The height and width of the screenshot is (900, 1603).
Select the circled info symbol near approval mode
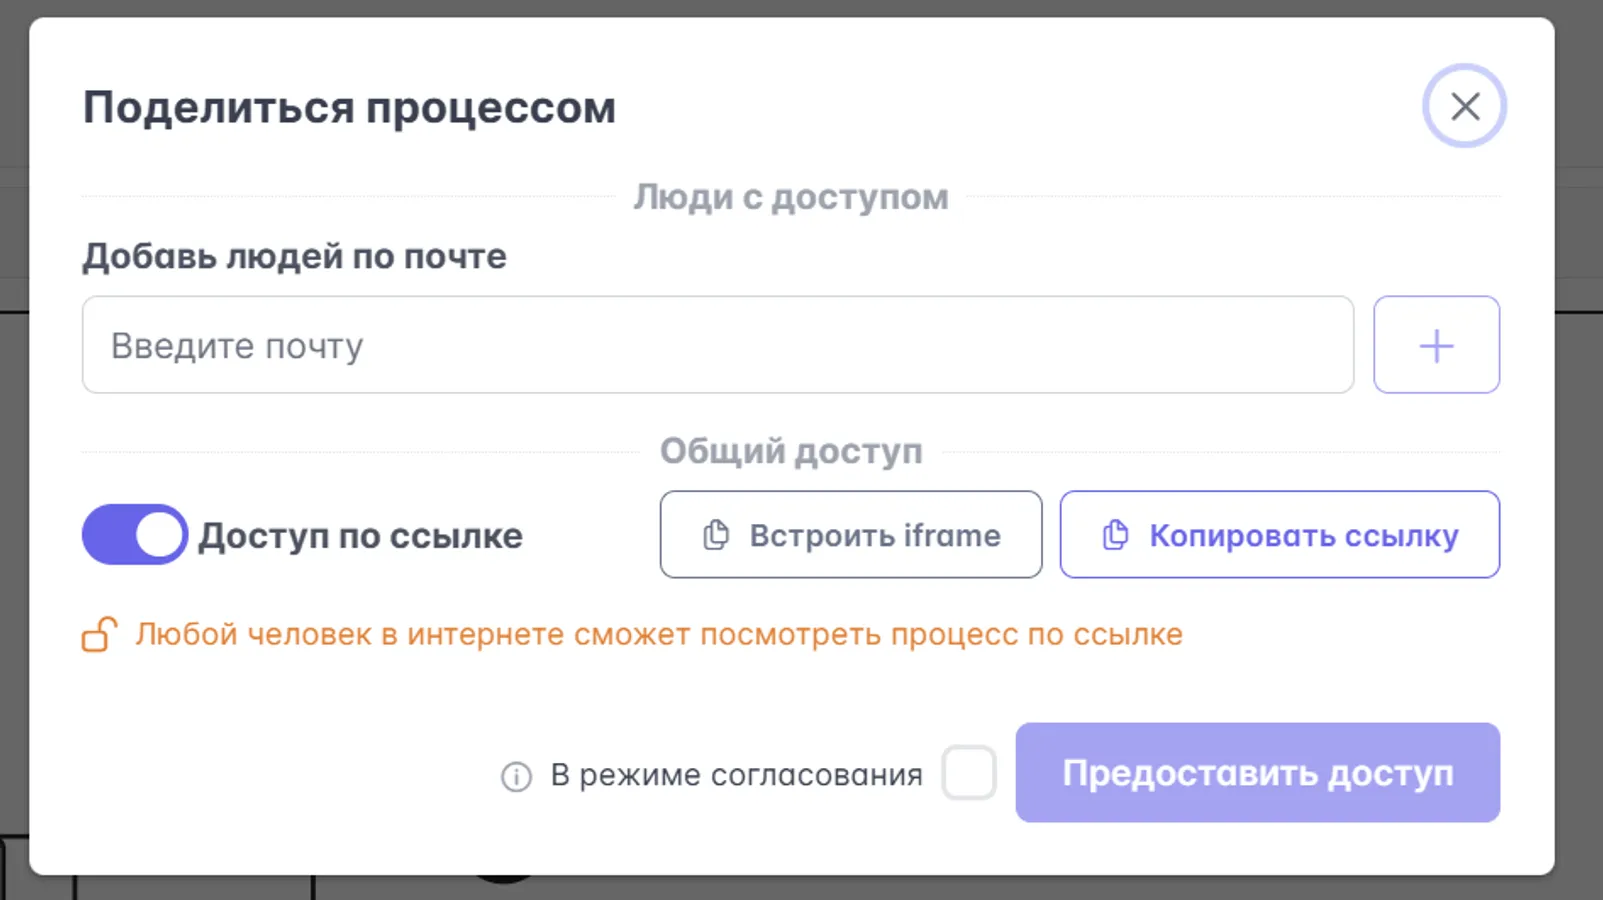[x=515, y=775]
